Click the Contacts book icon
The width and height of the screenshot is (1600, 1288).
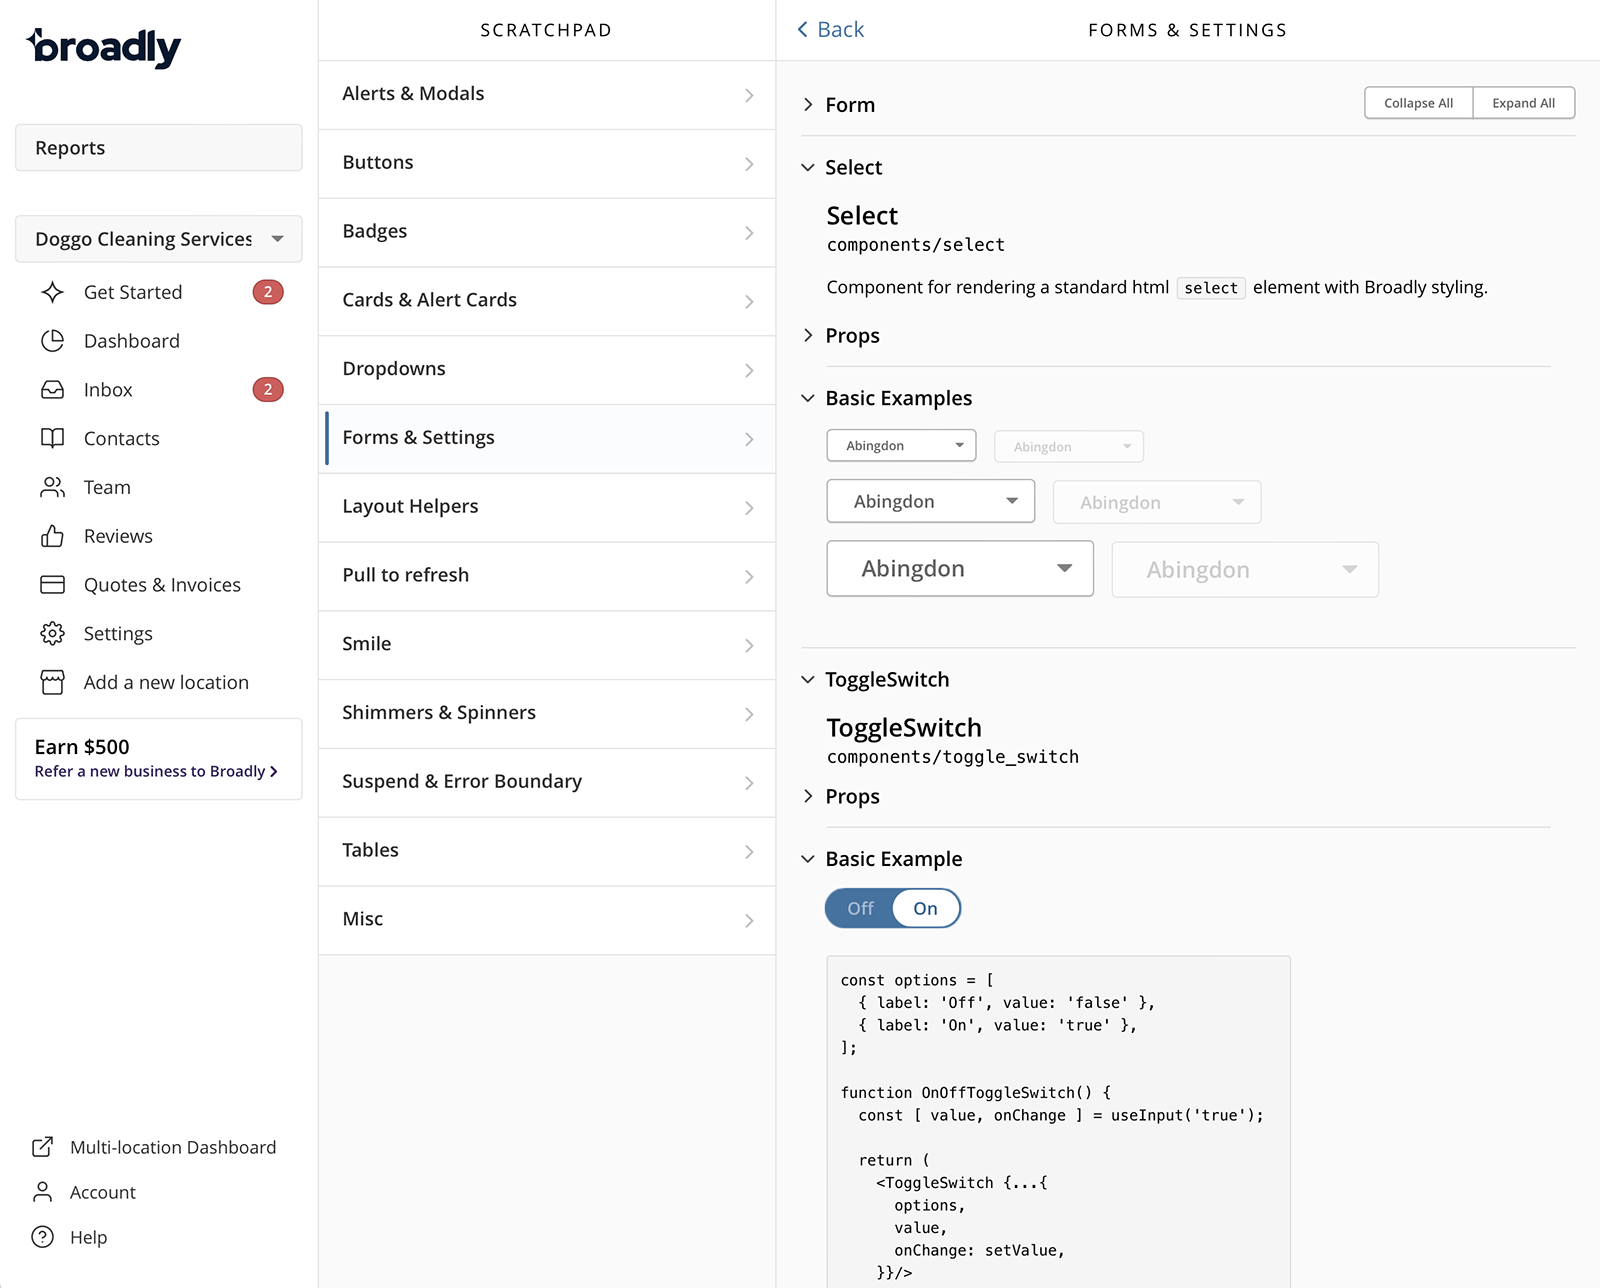click(53, 438)
